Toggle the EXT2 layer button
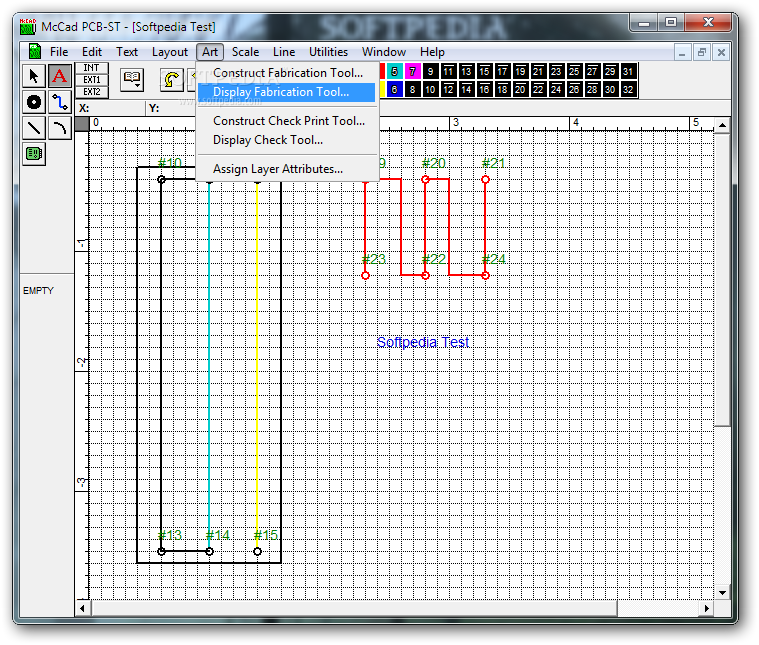Image resolution: width=759 pixels, height=645 pixels. tap(91, 92)
